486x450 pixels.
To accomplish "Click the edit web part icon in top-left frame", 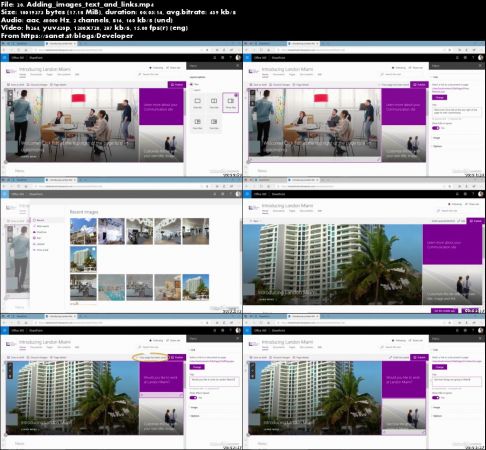I will click(x=10, y=94).
